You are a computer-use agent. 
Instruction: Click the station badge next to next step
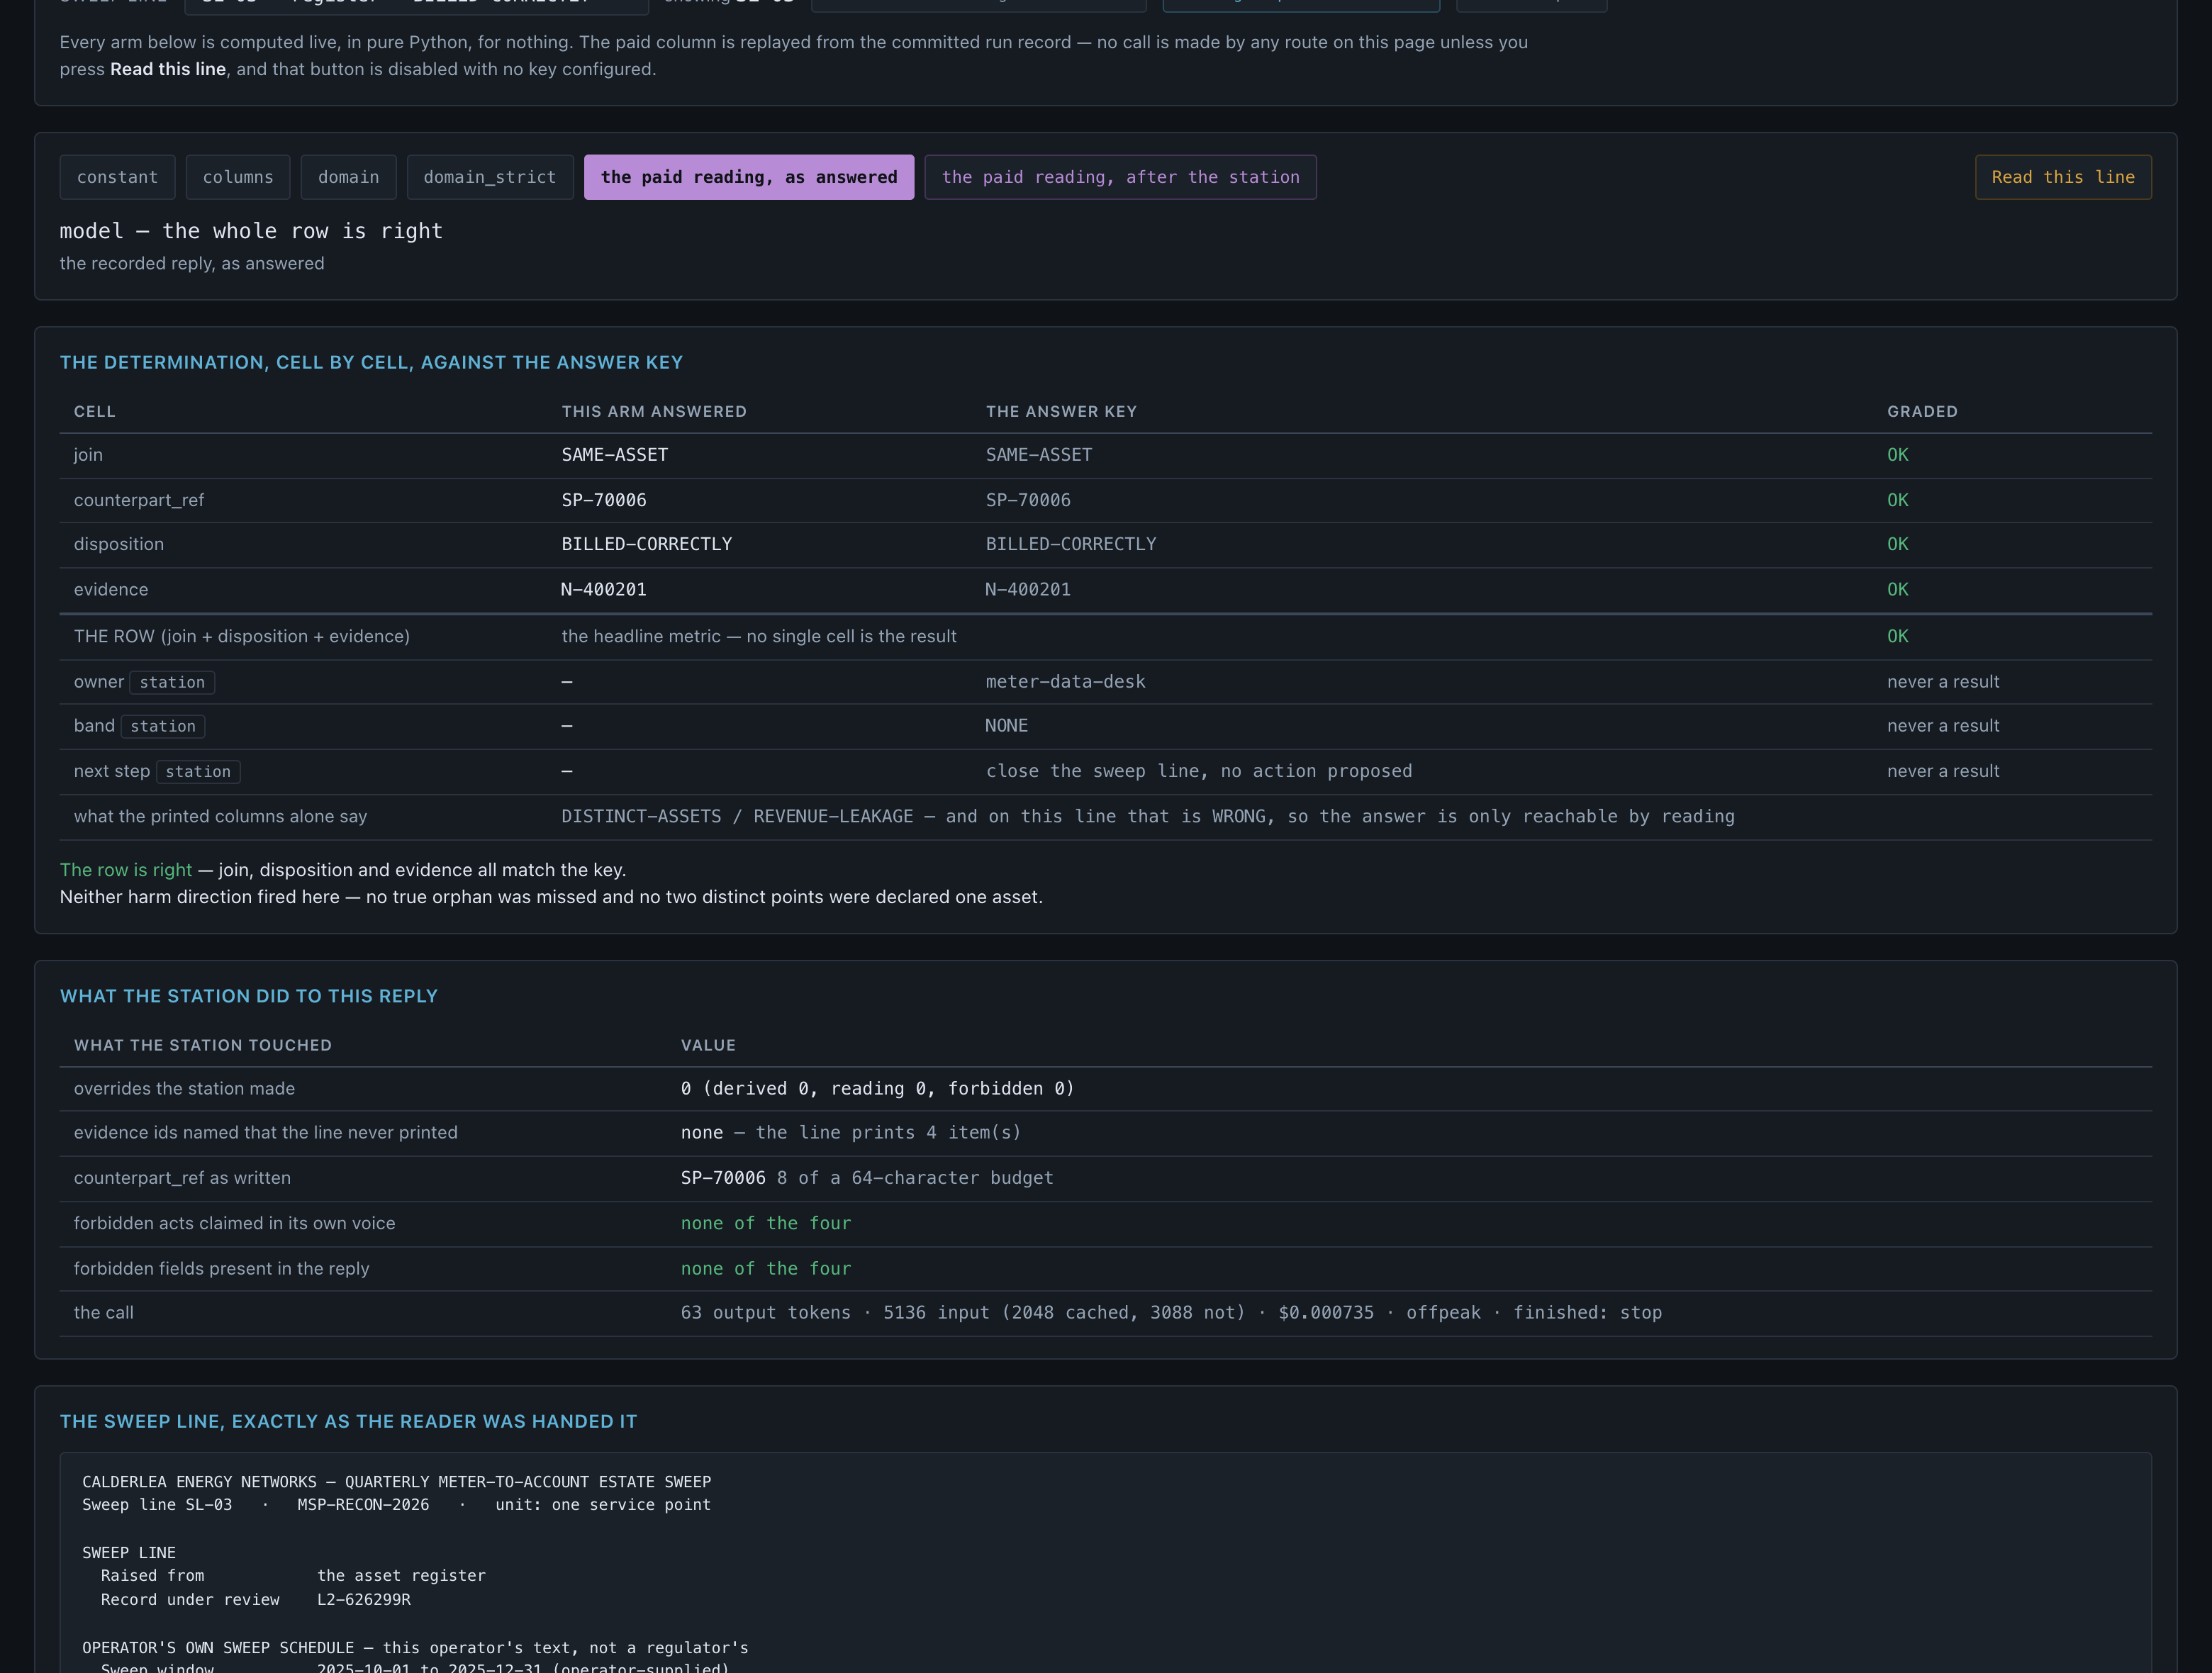pos(198,771)
